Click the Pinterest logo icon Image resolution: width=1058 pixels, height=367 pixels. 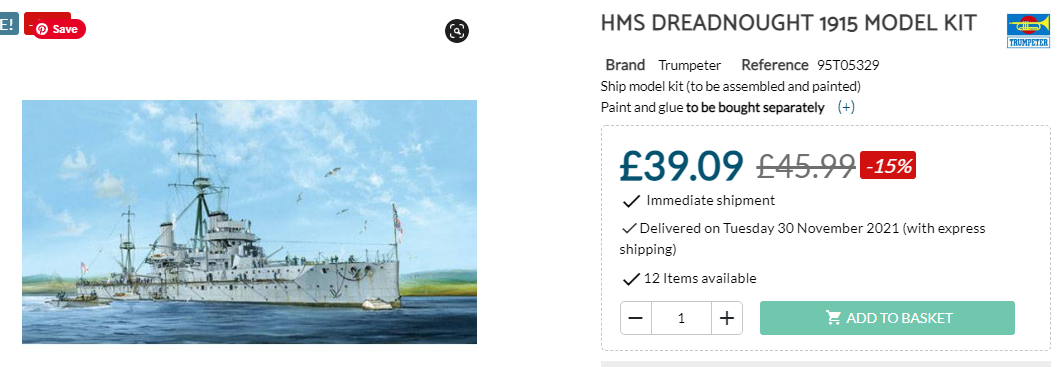tap(42, 29)
